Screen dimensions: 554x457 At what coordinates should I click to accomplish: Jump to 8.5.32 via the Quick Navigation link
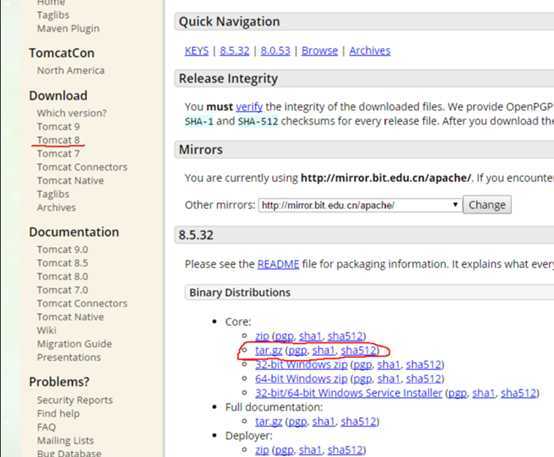click(x=235, y=51)
